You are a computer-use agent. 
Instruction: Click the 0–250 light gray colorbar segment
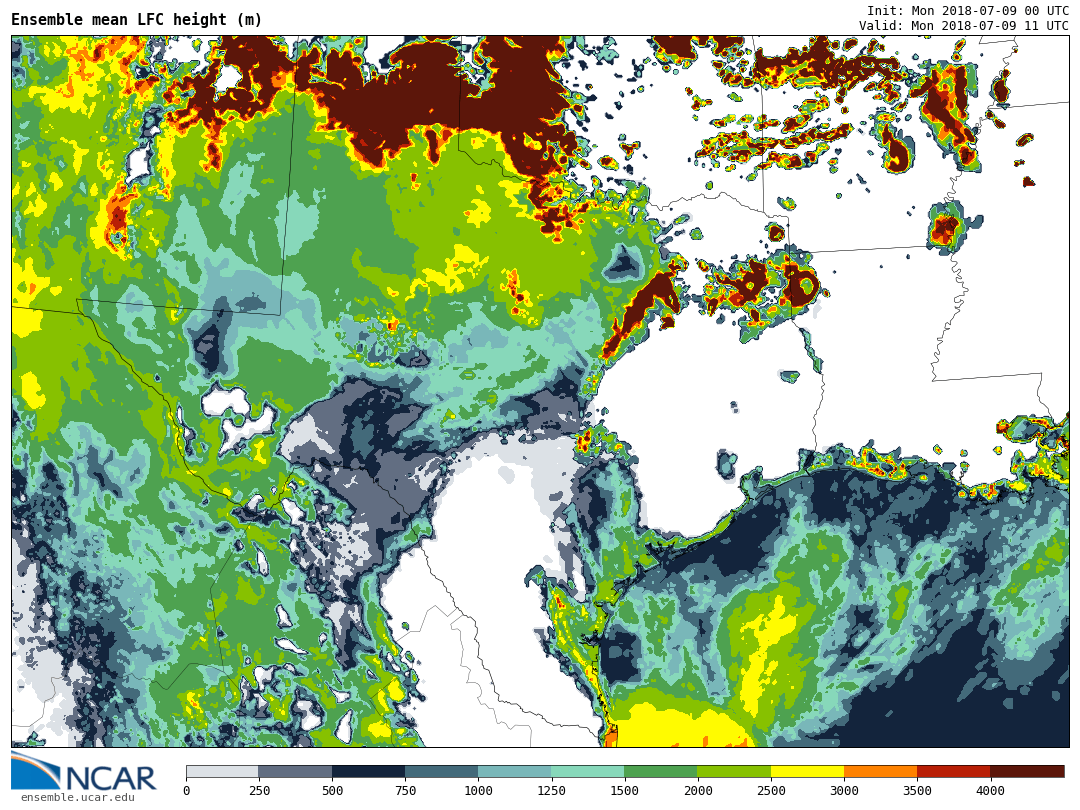tap(222, 772)
